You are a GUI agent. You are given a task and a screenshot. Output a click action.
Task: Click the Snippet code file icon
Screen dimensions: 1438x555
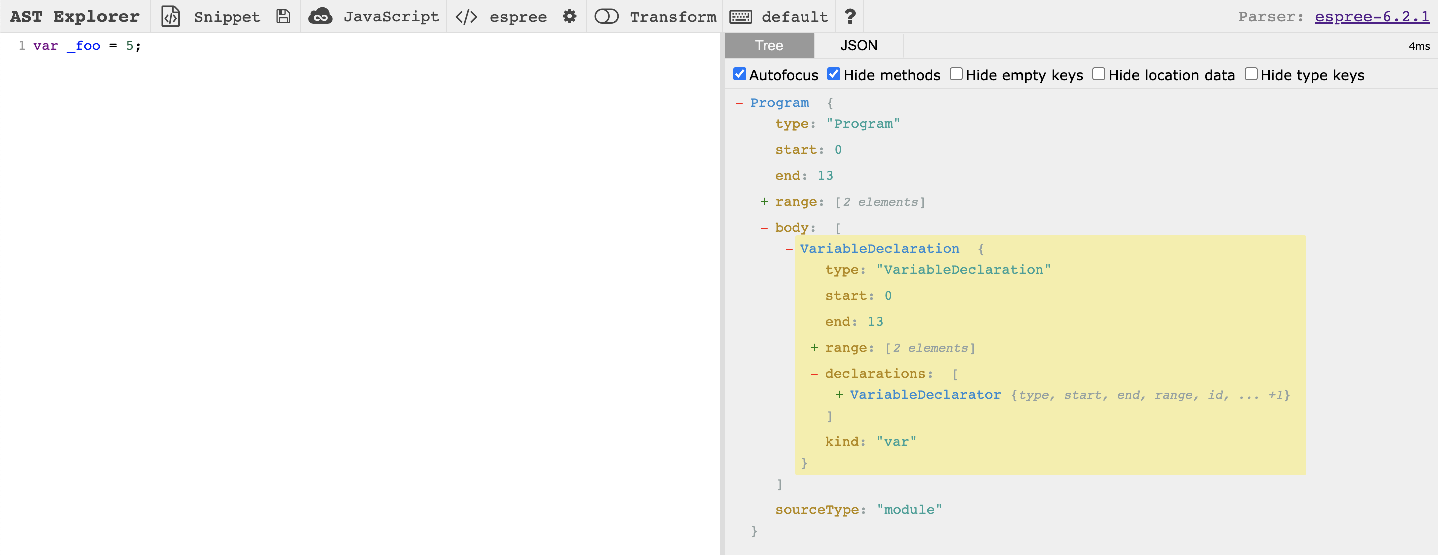coord(171,16)
